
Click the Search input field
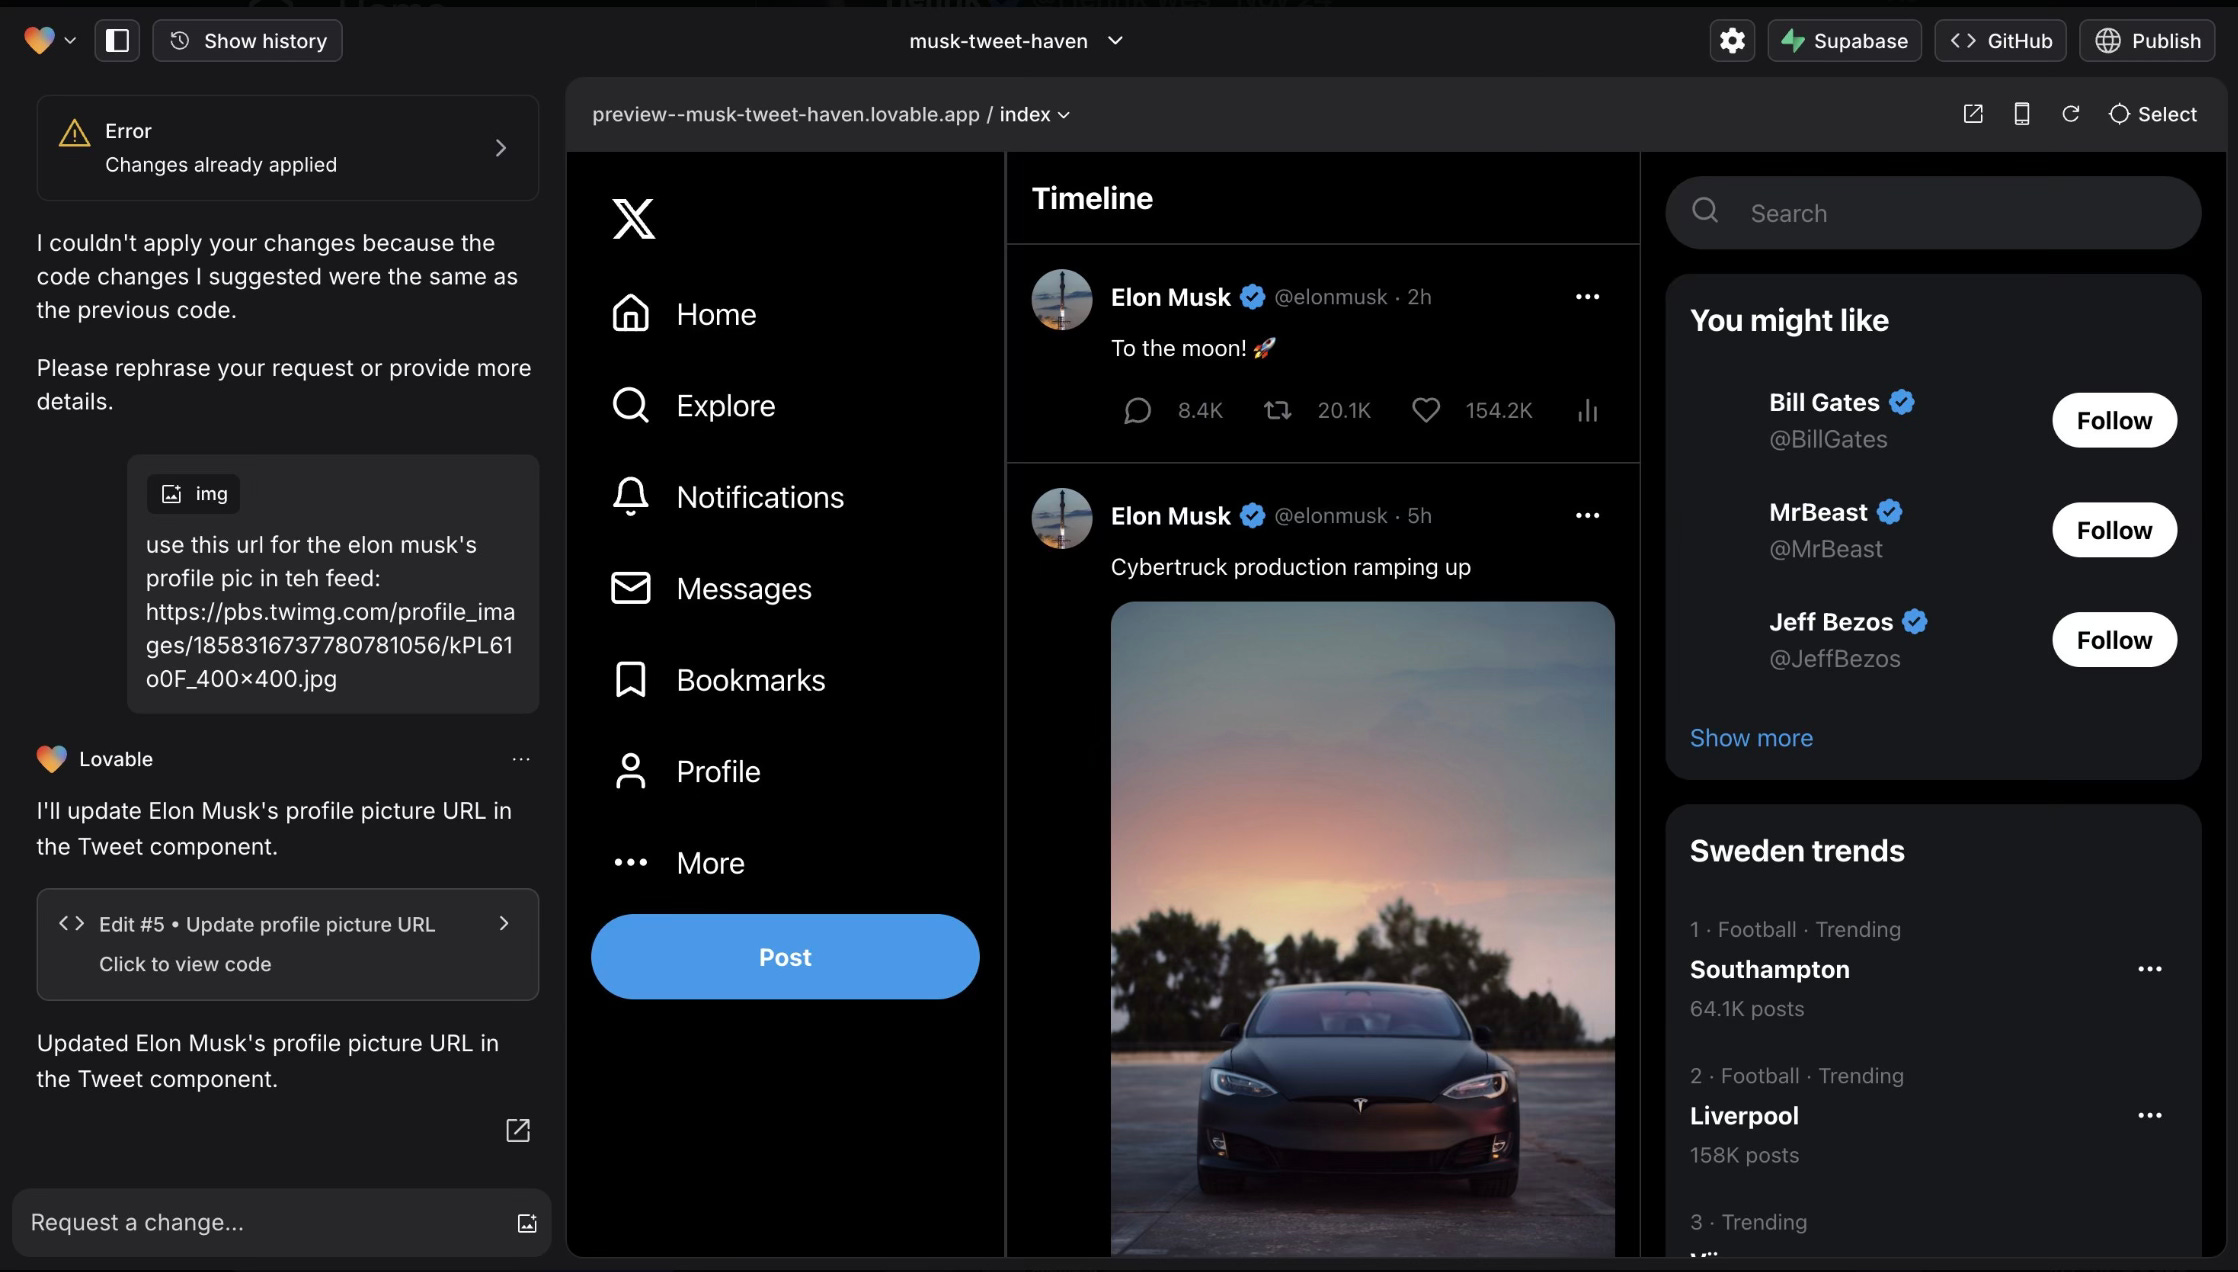coord(1933,213)
